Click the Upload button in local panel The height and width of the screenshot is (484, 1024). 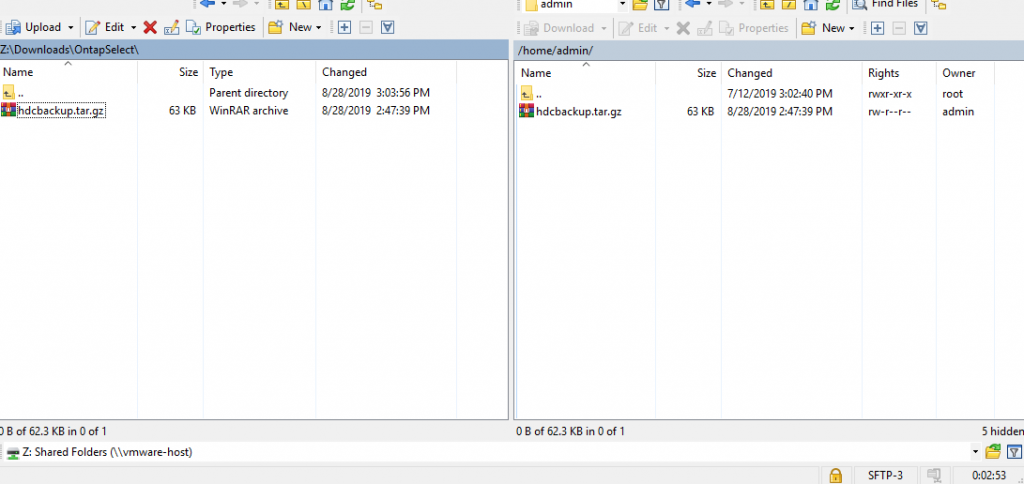pos(33,27)
